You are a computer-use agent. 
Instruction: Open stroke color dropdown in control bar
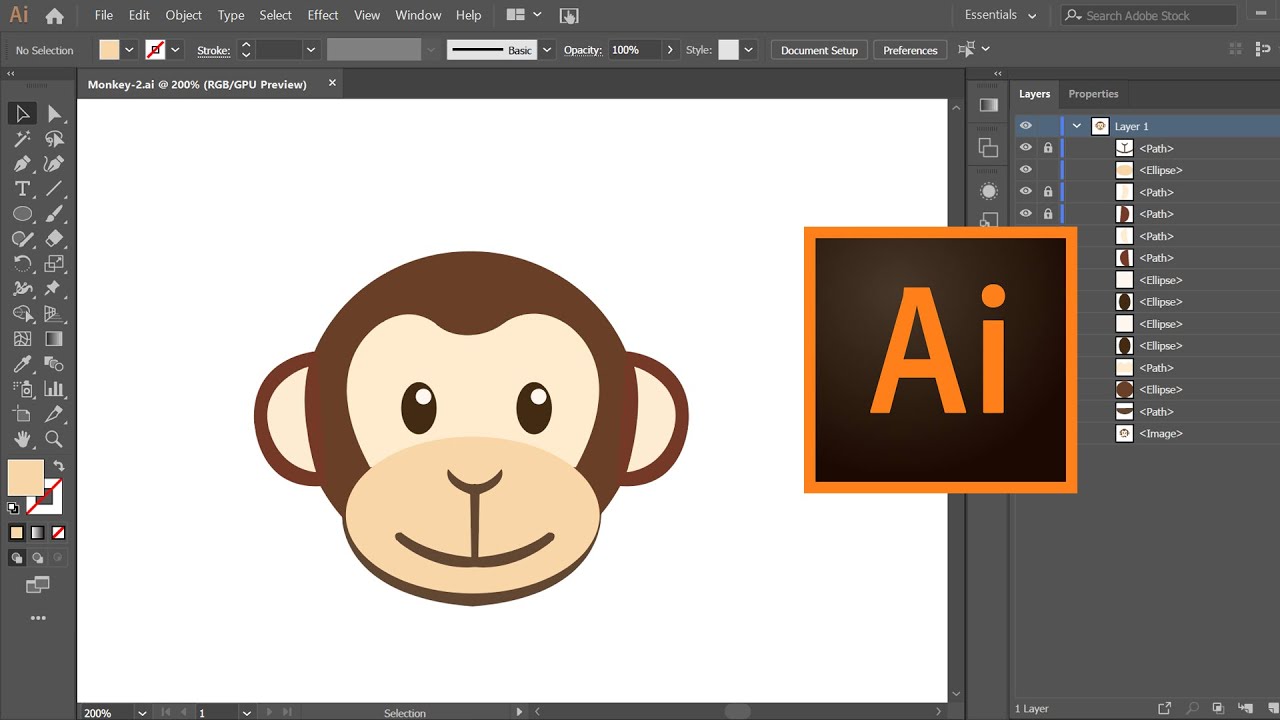(176, 50)
